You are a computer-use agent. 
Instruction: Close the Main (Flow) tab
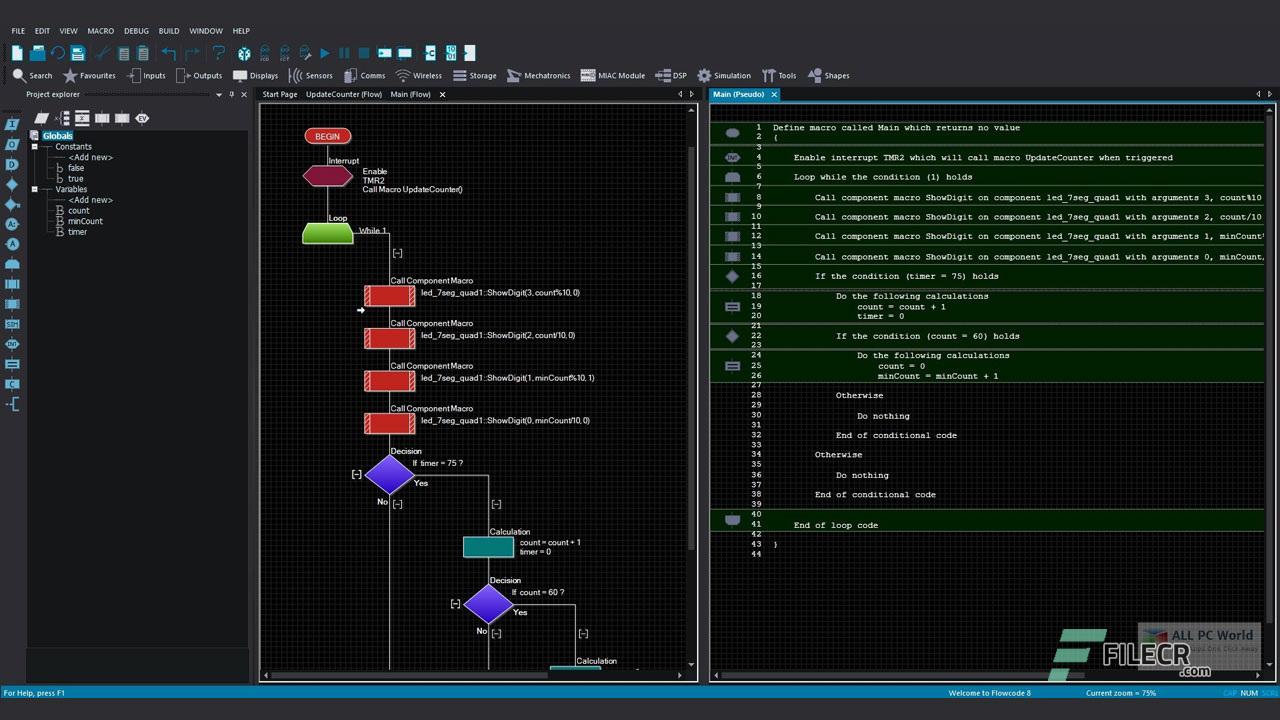pos(443,94)
